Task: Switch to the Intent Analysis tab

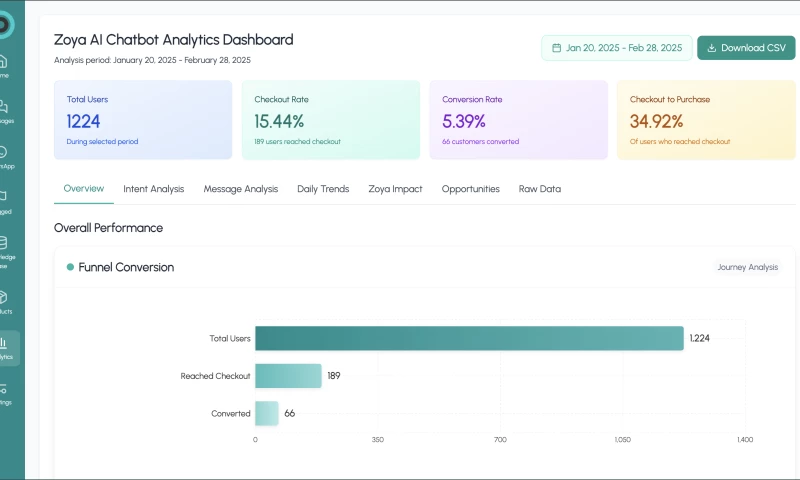Action: (154, 189)
